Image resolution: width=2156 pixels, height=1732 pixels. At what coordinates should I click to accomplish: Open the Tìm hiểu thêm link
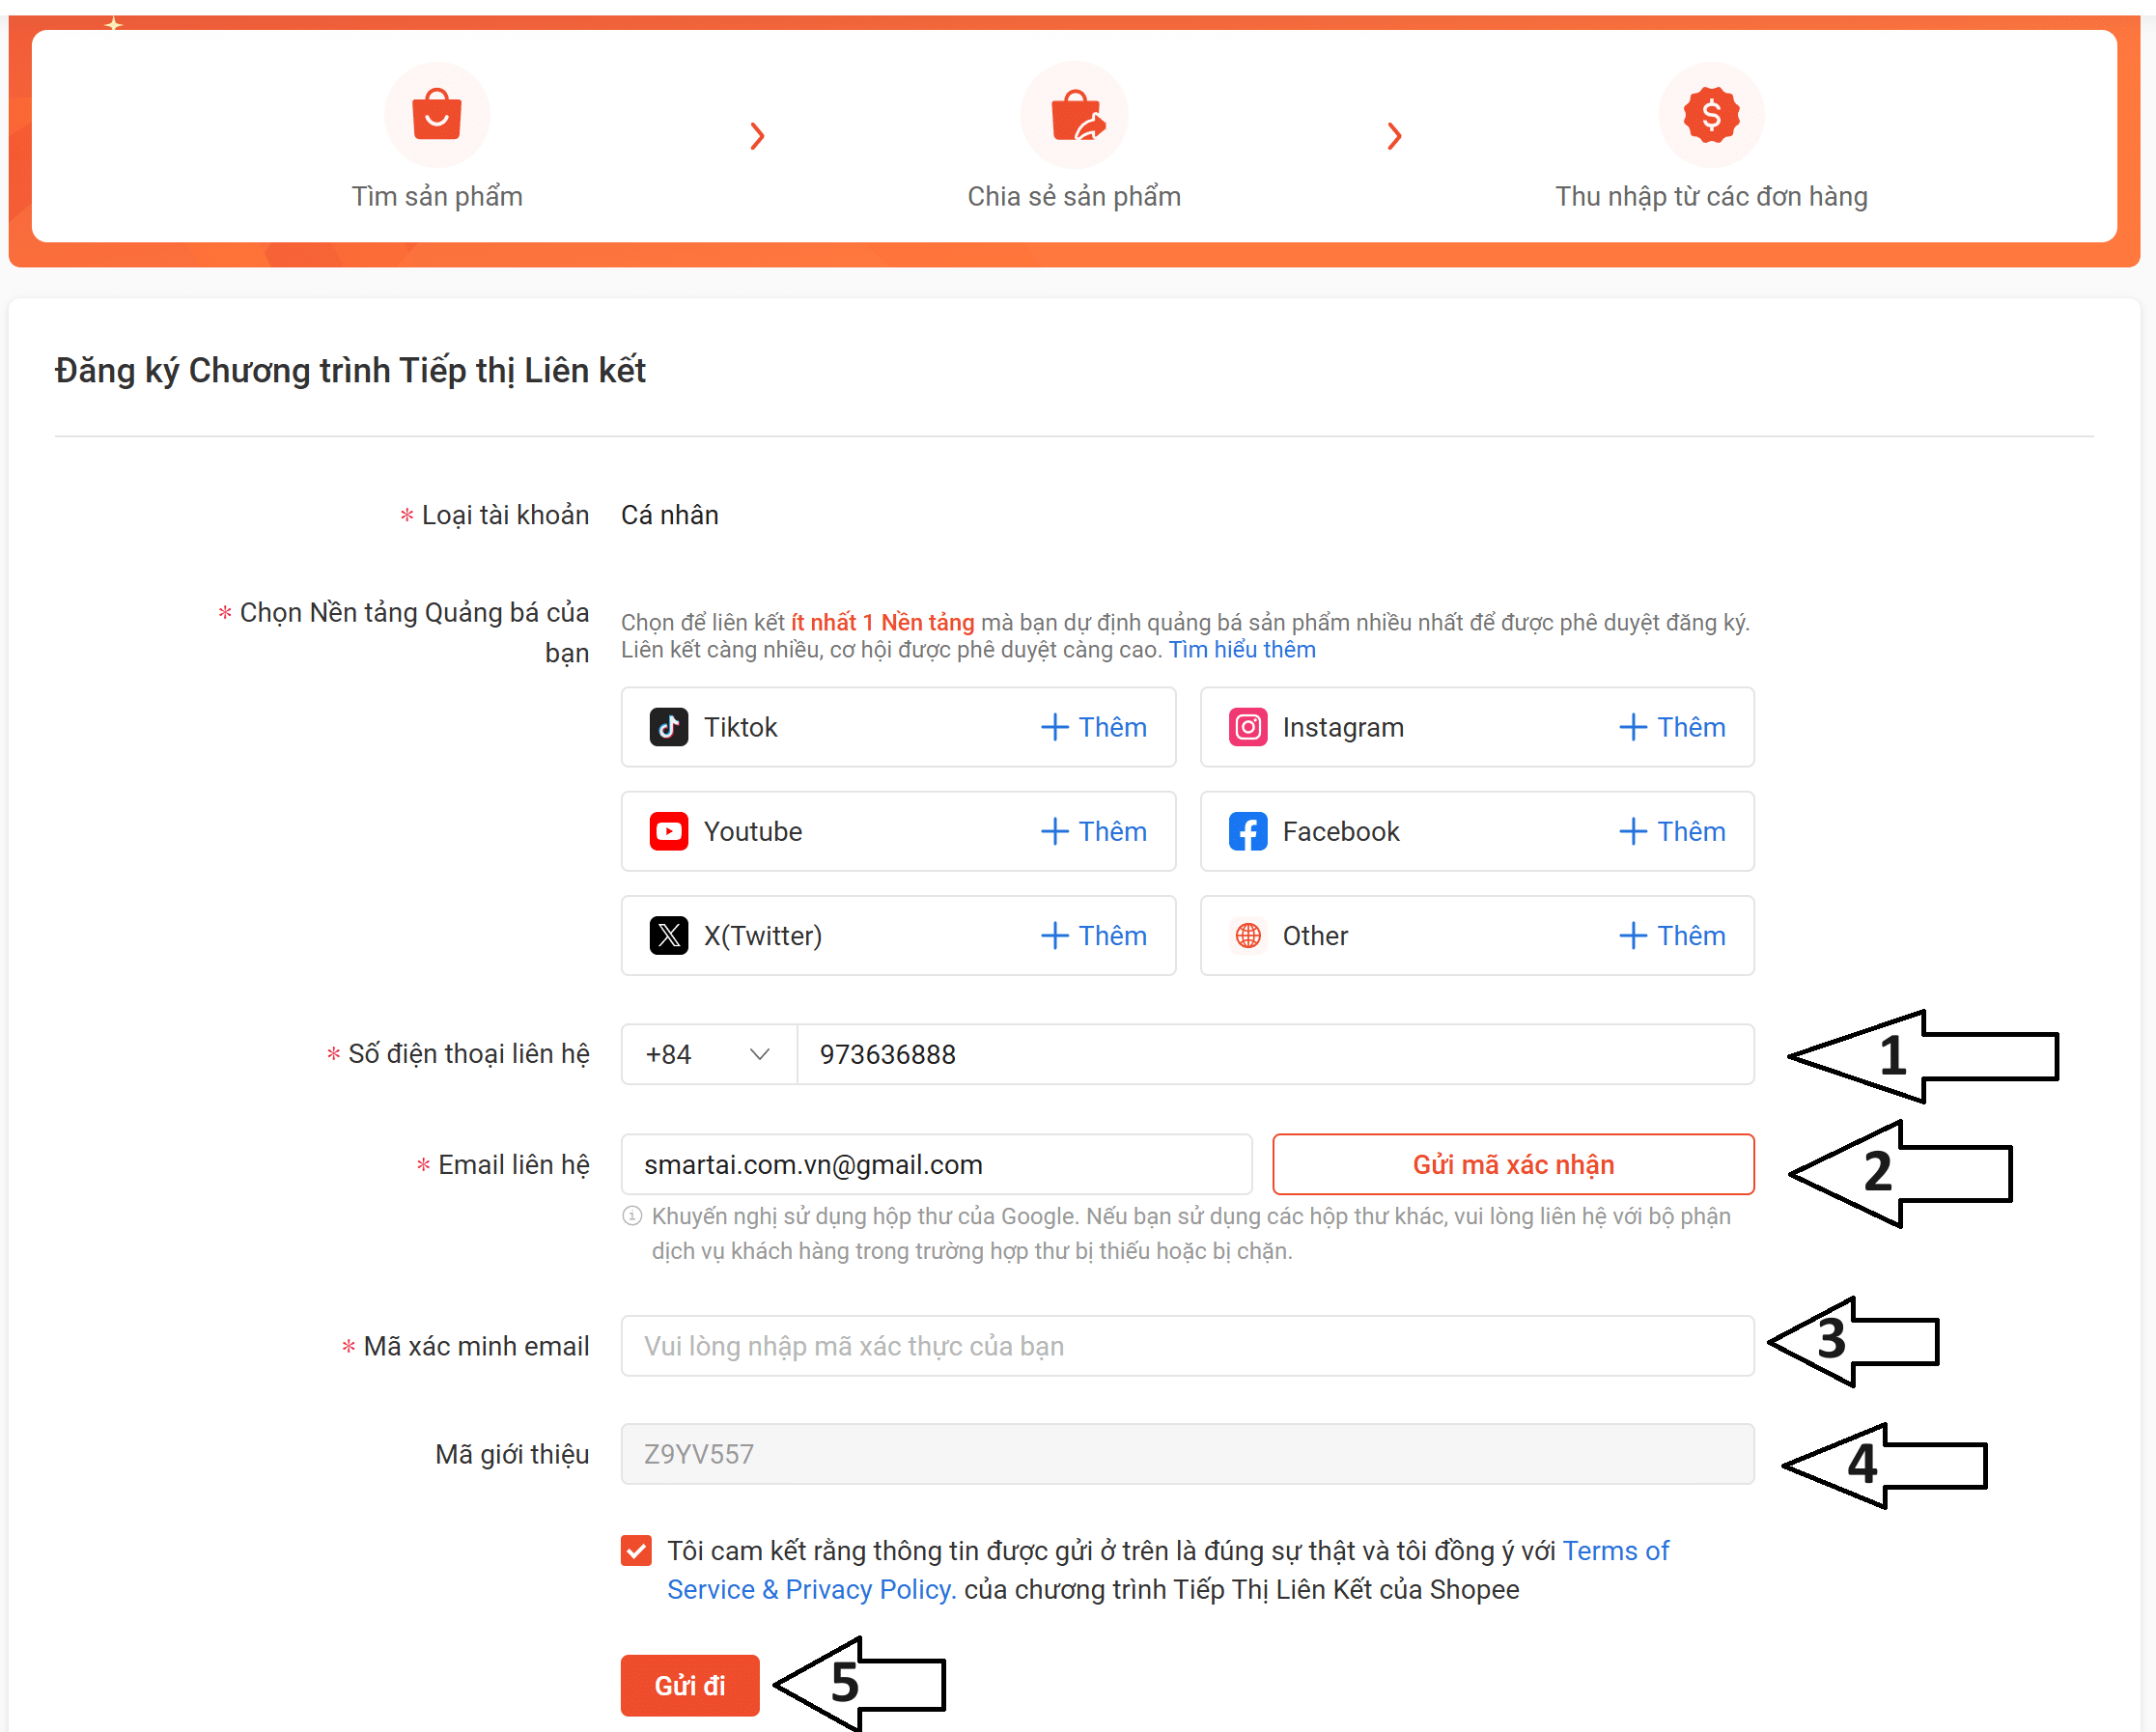coord(1242,650)
